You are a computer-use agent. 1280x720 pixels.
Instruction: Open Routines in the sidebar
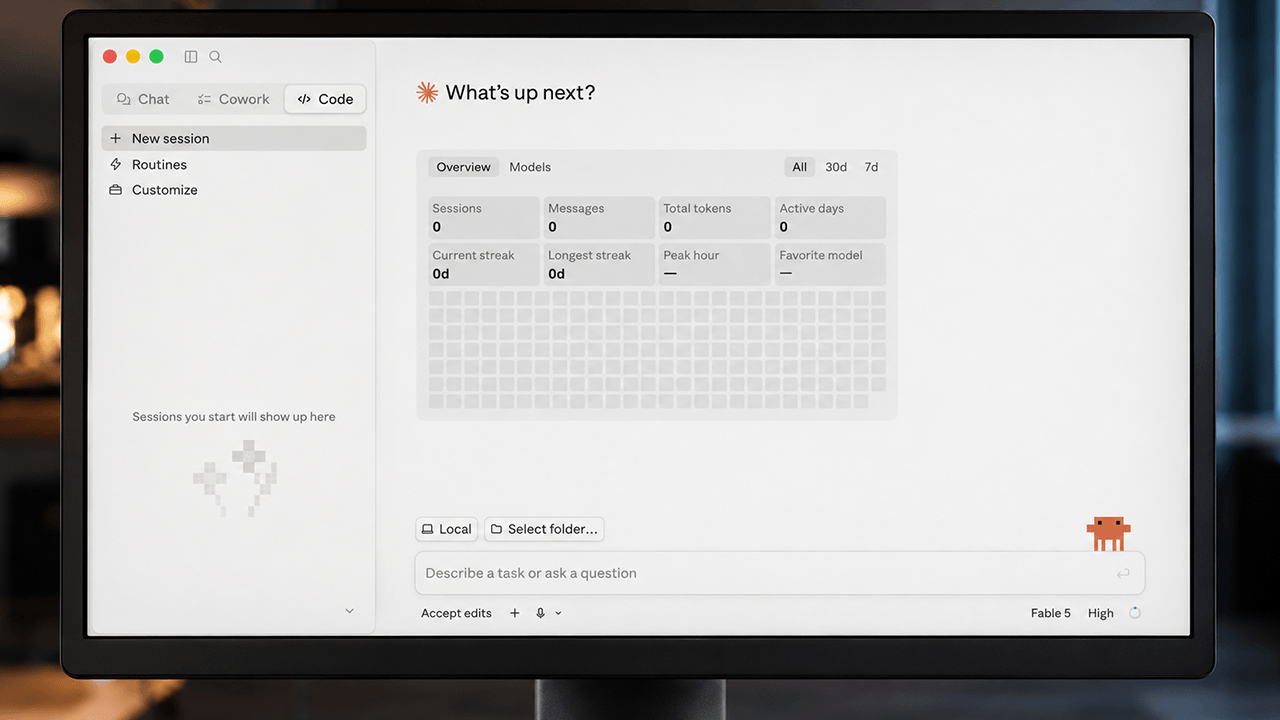(234, 164)
